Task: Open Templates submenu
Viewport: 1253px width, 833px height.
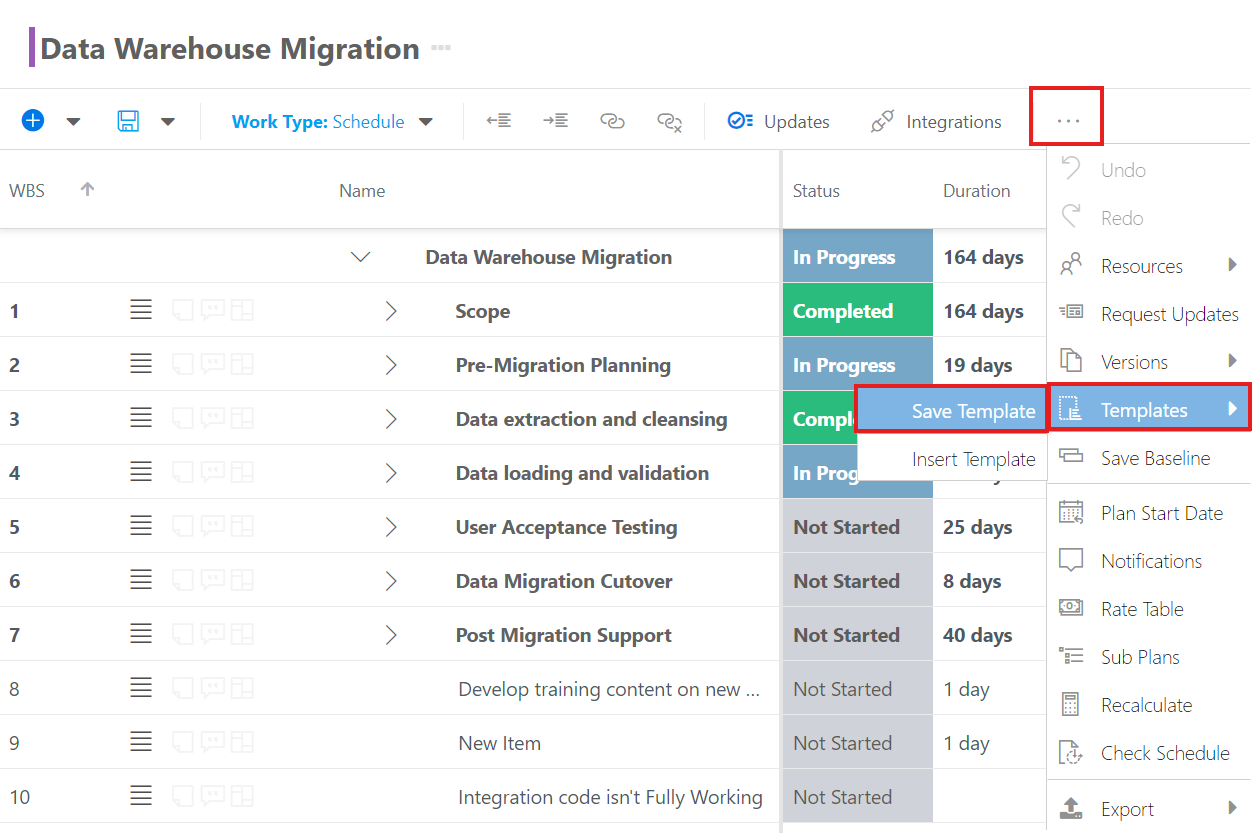Action: pyautogui.click(x=1148, y=409)
